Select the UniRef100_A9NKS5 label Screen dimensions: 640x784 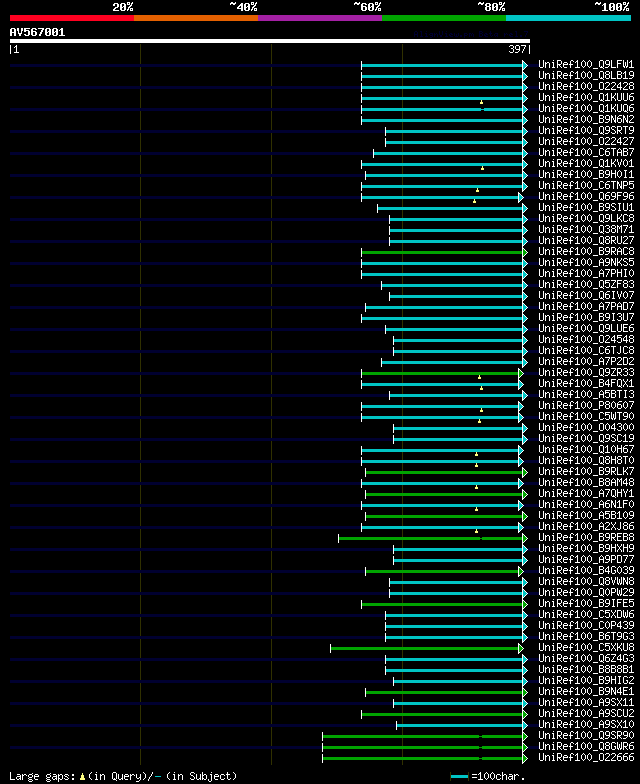click(586, 262)
